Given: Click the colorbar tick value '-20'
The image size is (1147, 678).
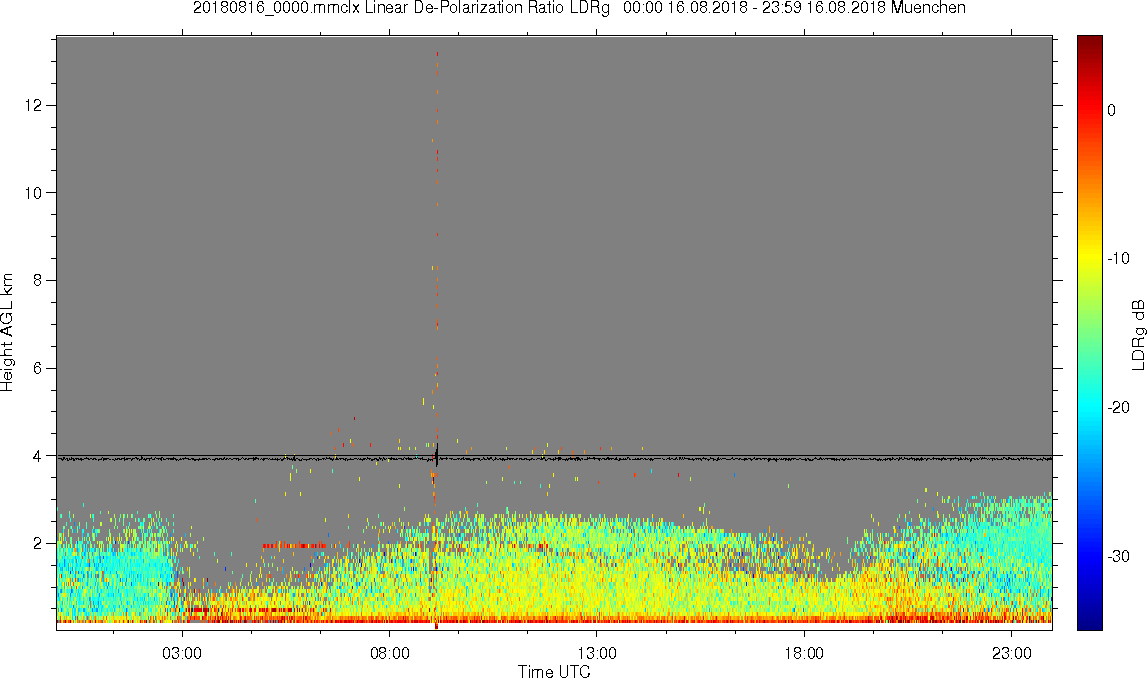Looking at the screenshot, I should pyautogui.click(x=1118, y=407).
